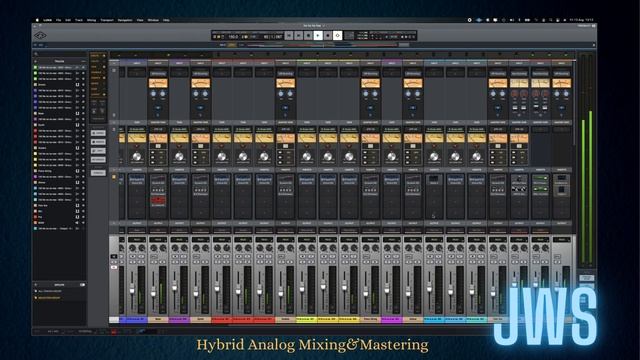Select the Piano String channel name label
The image size is (640, 360).
click(370, 320)
